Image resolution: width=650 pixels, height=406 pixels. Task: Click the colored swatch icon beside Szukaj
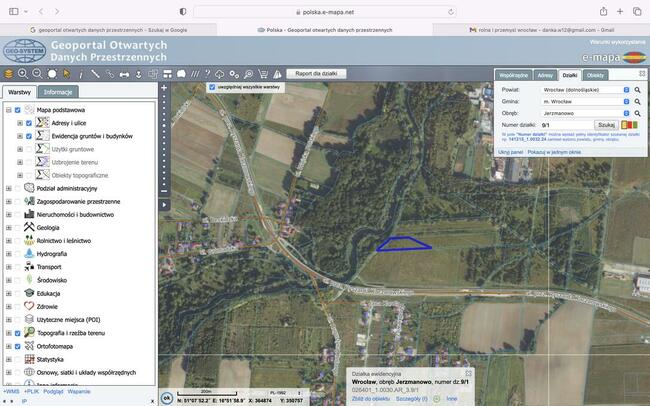(627, 125)
